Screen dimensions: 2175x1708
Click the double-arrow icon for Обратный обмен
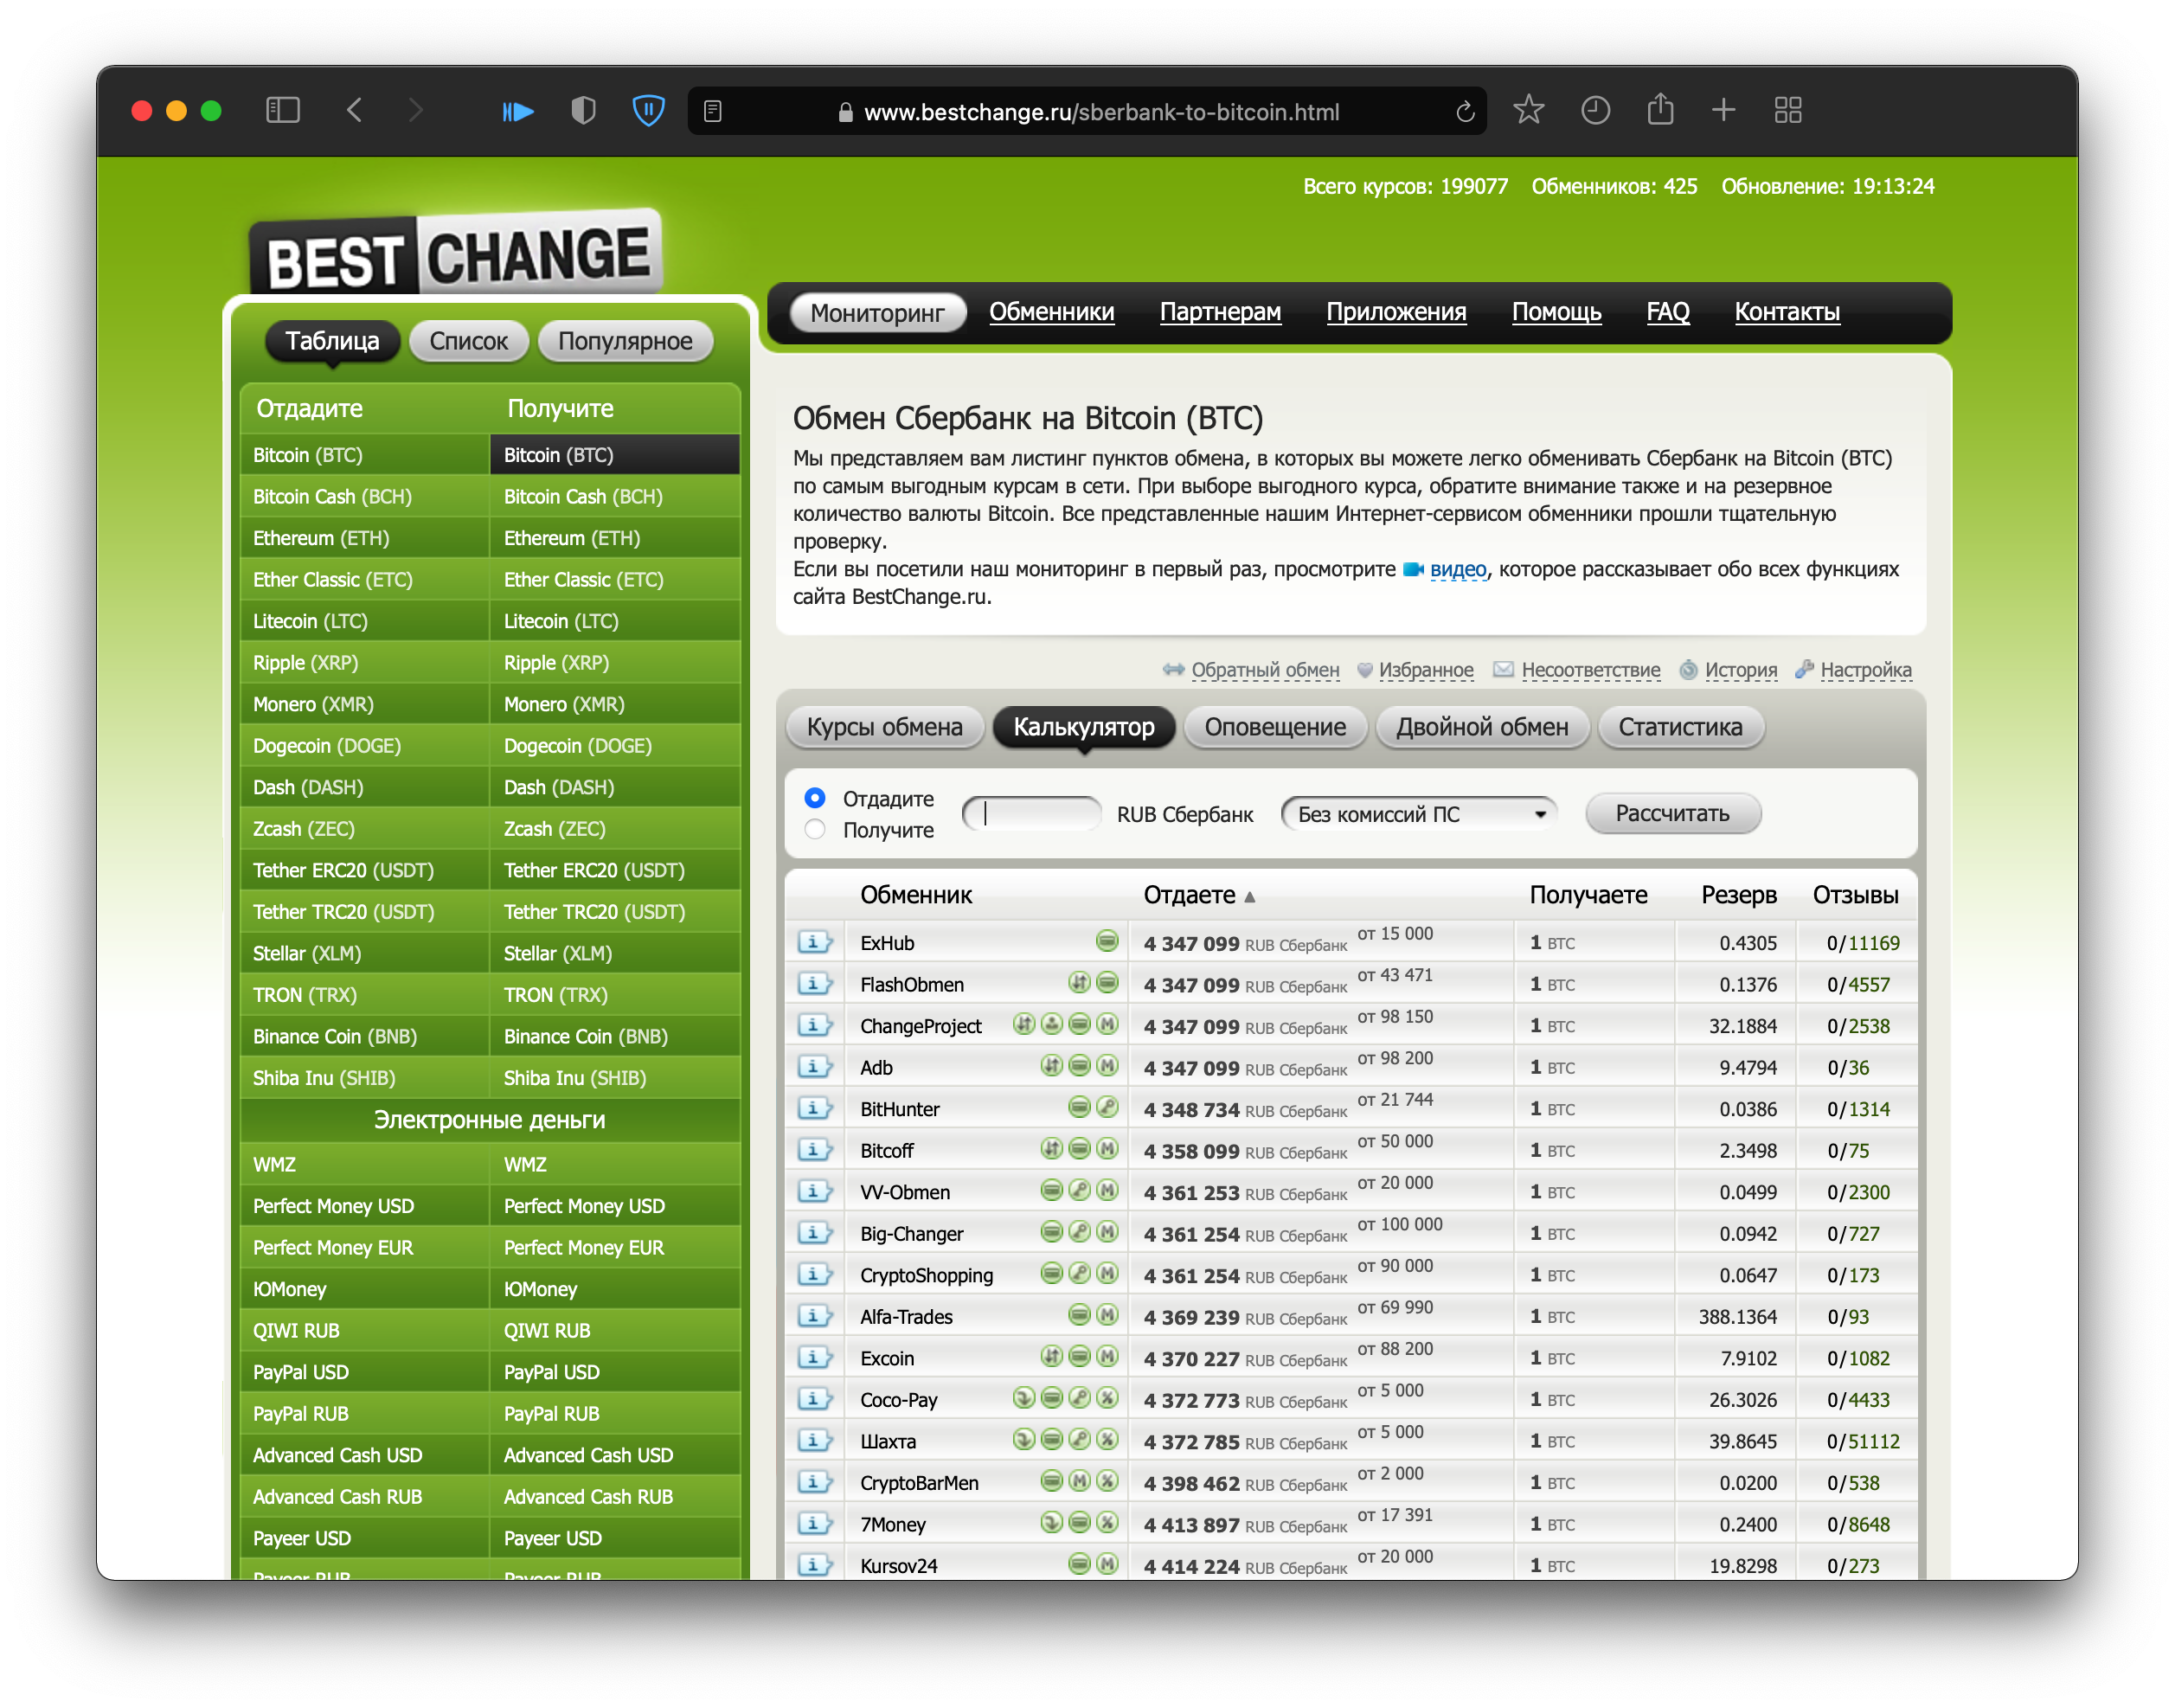(x=1175, y=670)
